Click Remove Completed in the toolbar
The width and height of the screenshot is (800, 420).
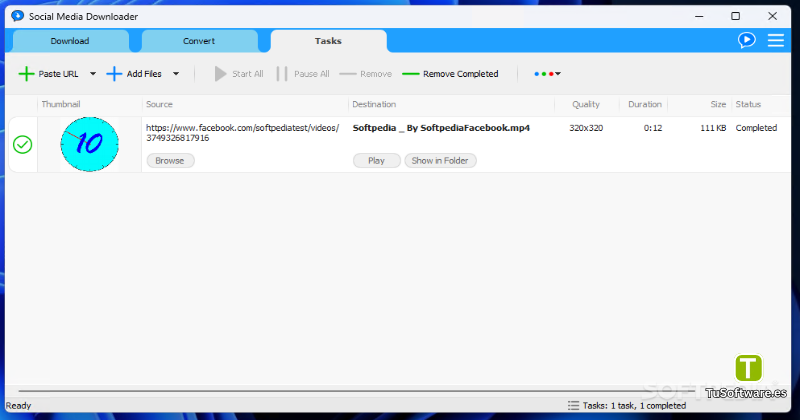pos(450,74)
